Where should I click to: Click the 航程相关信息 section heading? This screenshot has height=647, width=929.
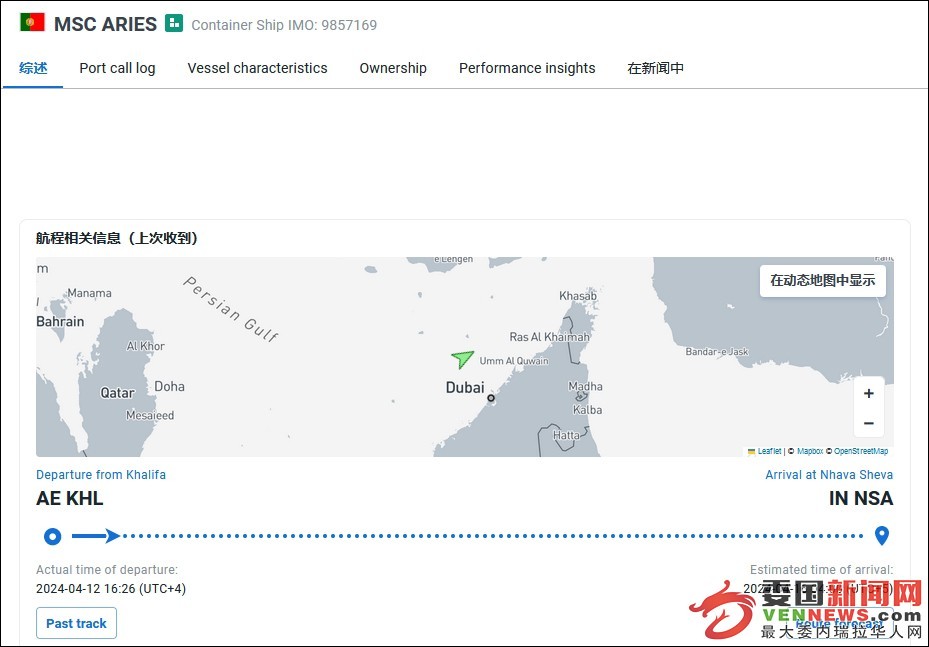(117, 238)
